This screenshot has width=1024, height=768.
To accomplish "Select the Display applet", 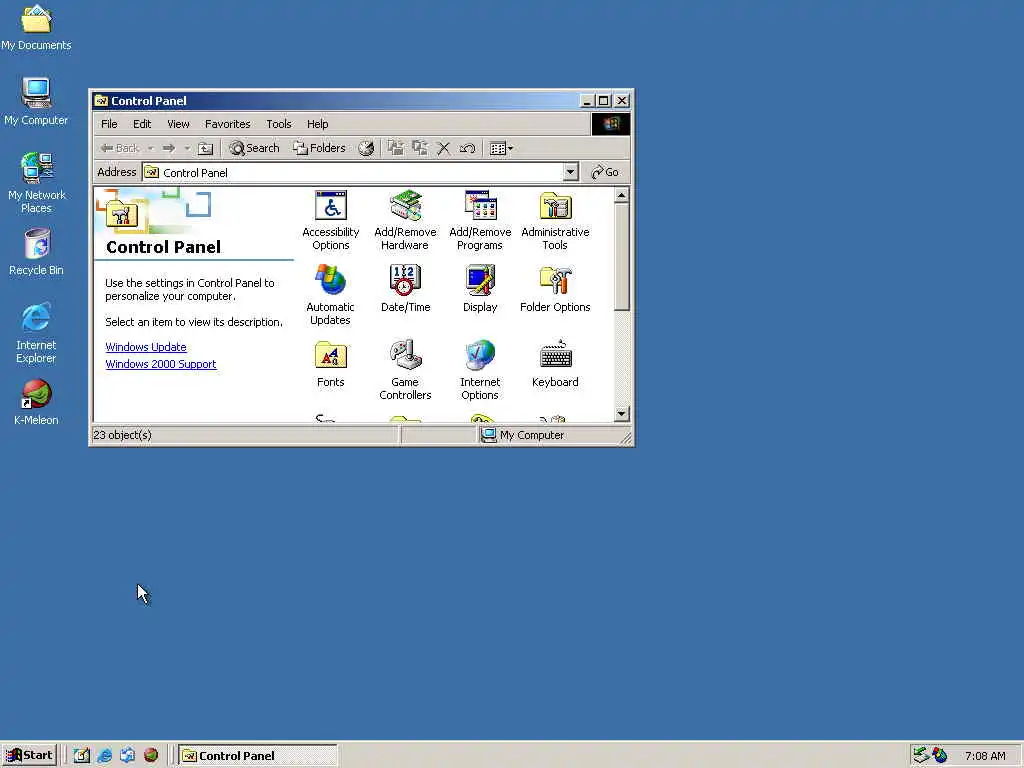I will (x=480, y=288).
